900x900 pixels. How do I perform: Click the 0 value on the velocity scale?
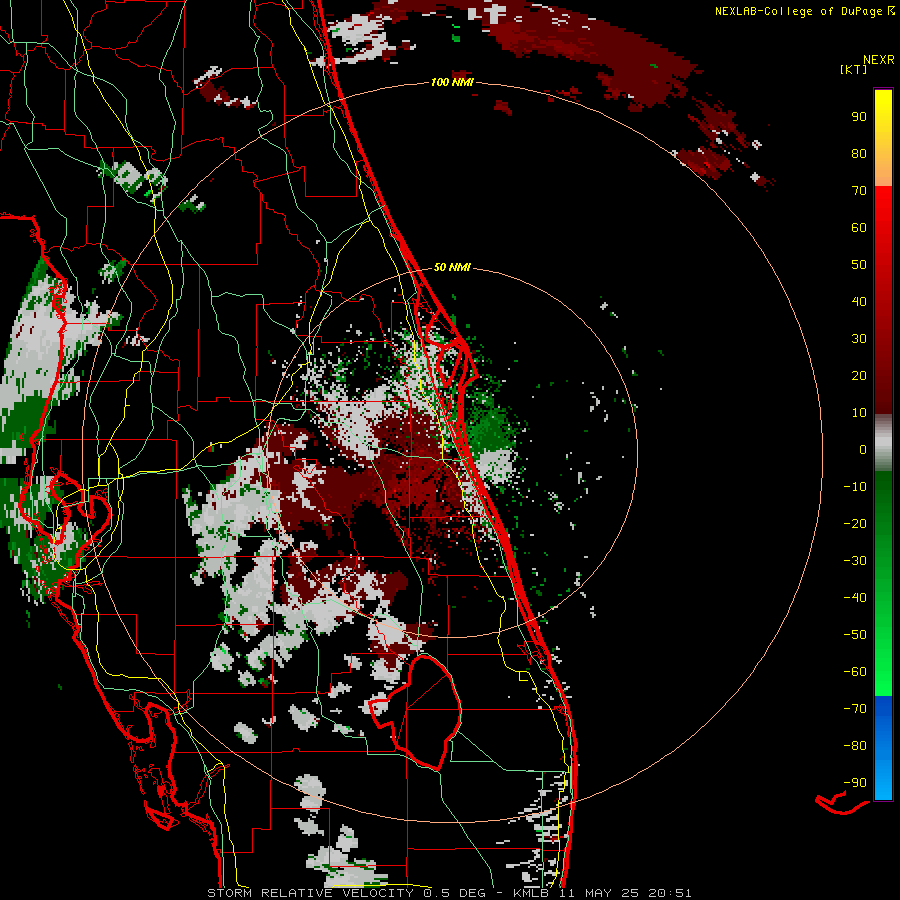(x=863, y=450)
